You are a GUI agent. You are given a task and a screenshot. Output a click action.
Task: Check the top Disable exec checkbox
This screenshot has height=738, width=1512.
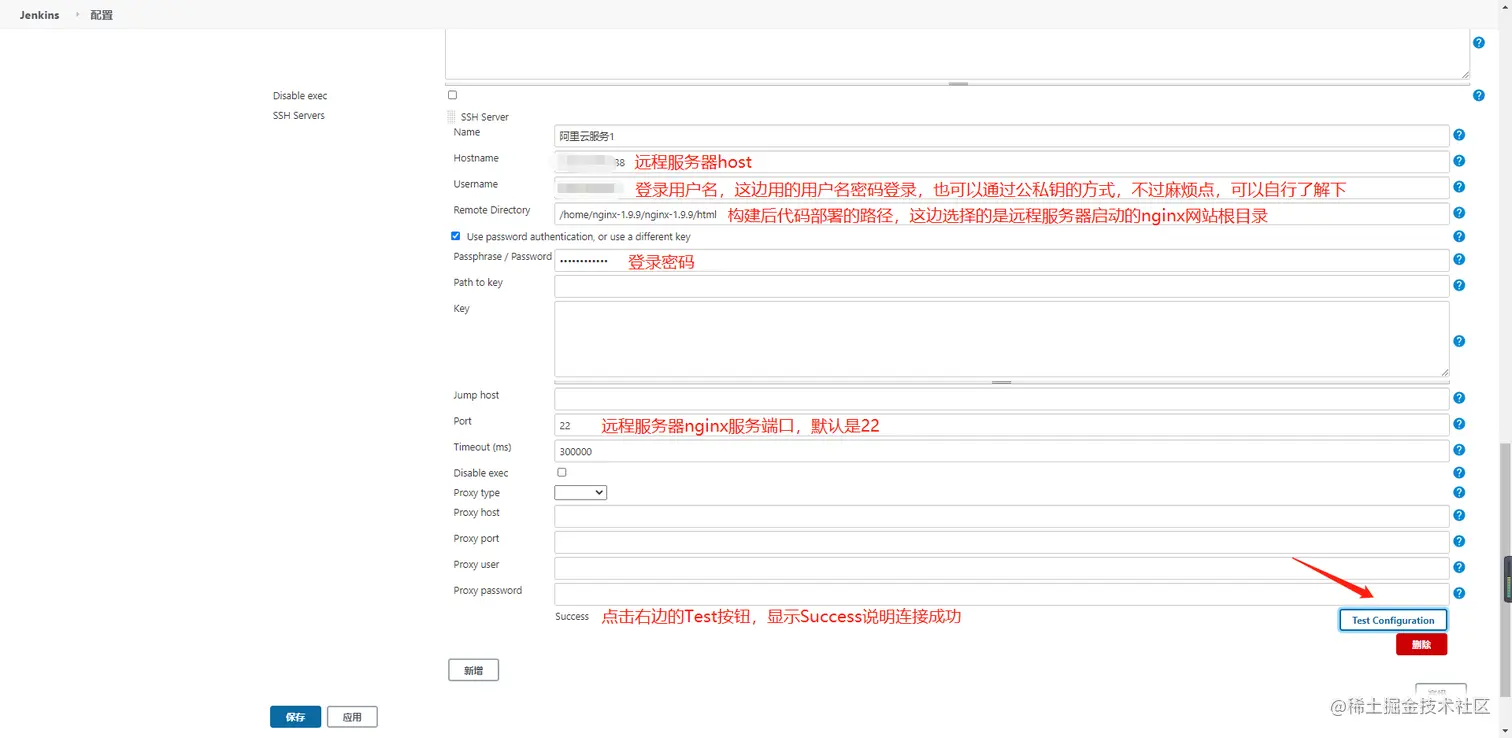(x=452, y=94)
